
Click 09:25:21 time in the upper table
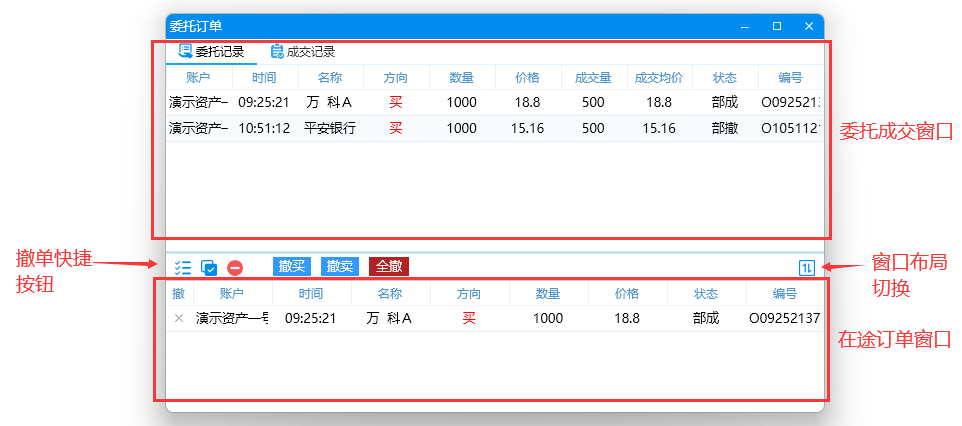click(x=264, y=103)
